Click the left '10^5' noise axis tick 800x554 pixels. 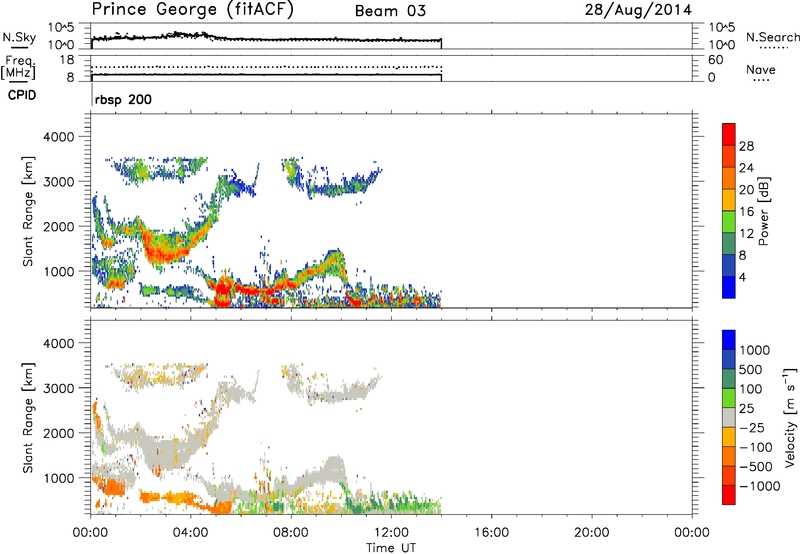(61, 28)
